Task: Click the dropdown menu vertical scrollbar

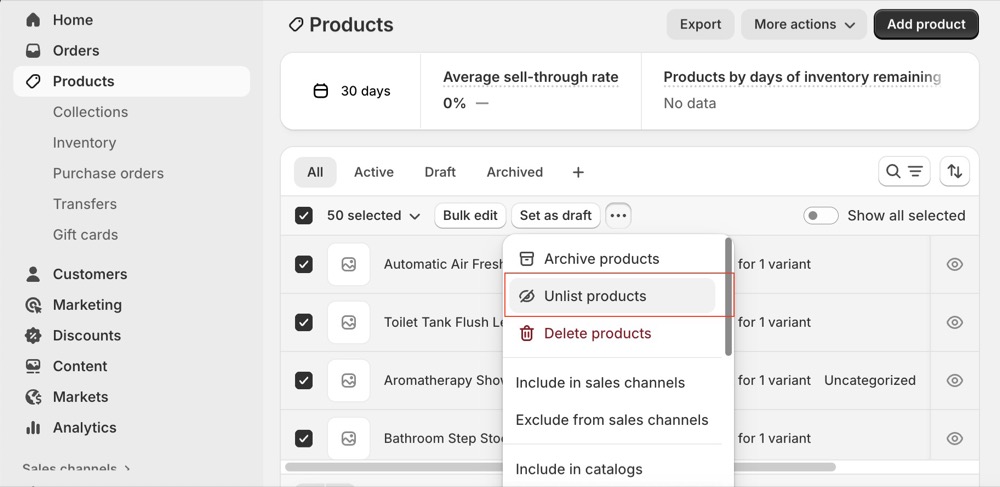Action: (728, 296)
